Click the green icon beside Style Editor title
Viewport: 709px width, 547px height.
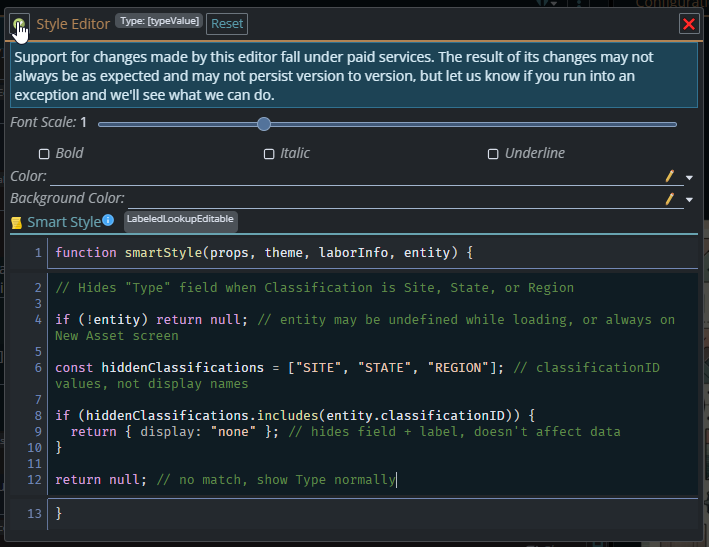[19, 24]
